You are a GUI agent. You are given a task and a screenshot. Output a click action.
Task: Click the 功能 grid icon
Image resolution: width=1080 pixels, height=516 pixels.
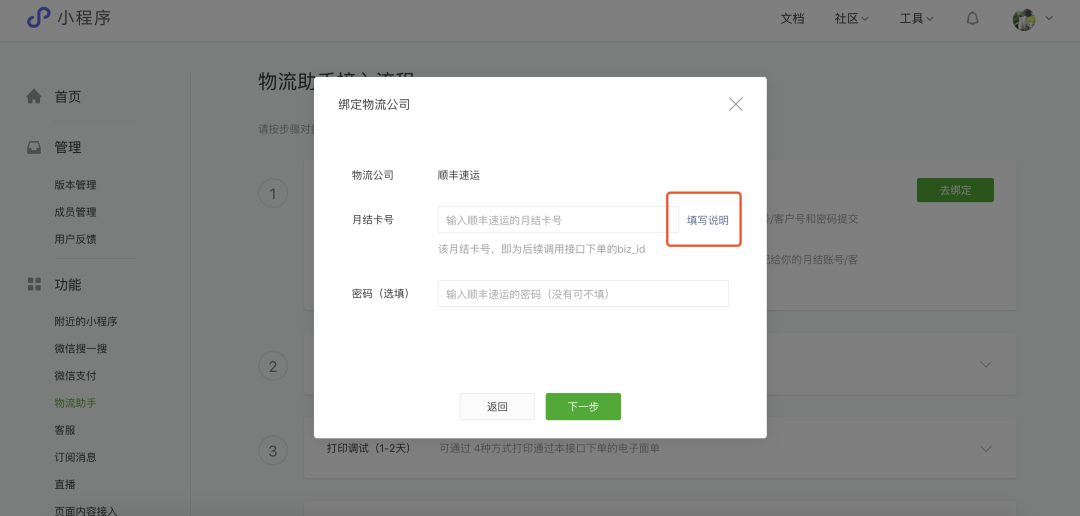[34, 284]
